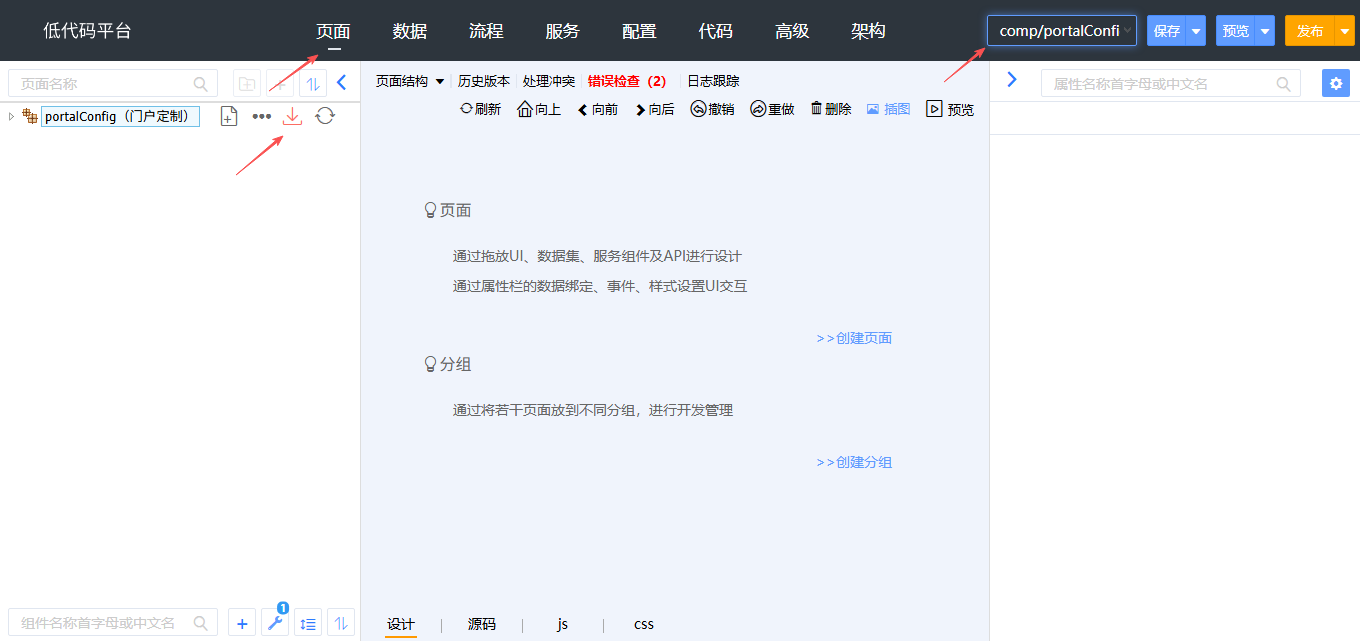1360x641 pixels.
Task: Click the plus add component icon
Action: [242, 623]
